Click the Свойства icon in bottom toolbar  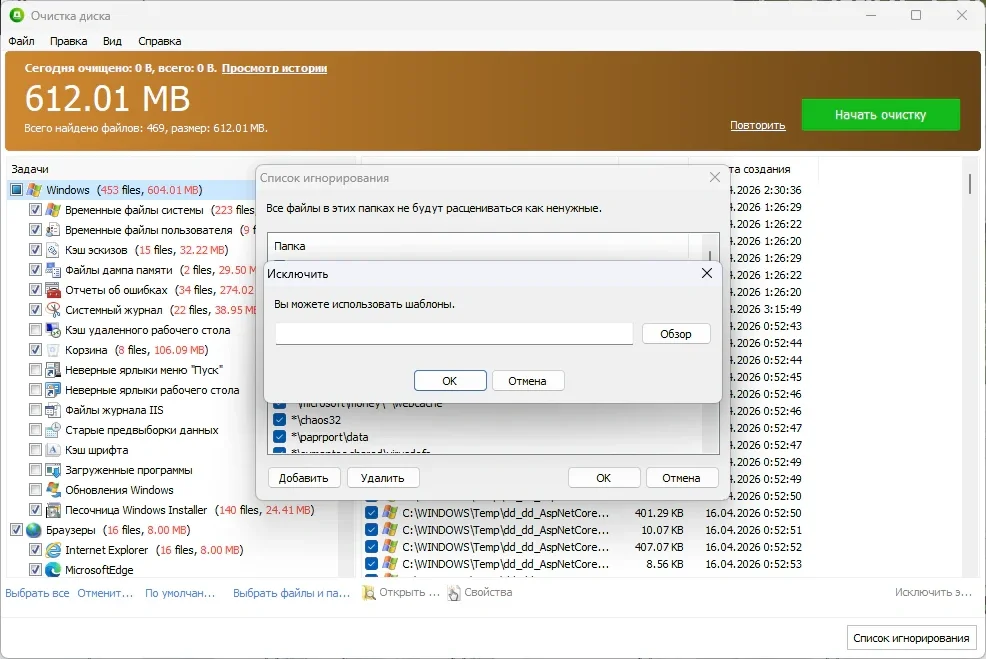(x=455, y=593)
